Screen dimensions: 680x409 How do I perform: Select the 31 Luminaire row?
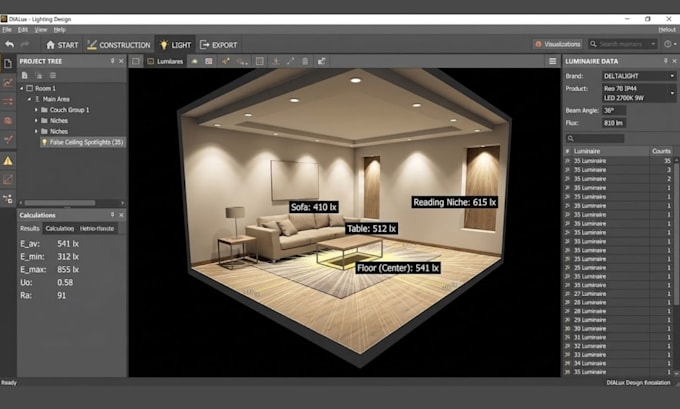pos(618,337)
